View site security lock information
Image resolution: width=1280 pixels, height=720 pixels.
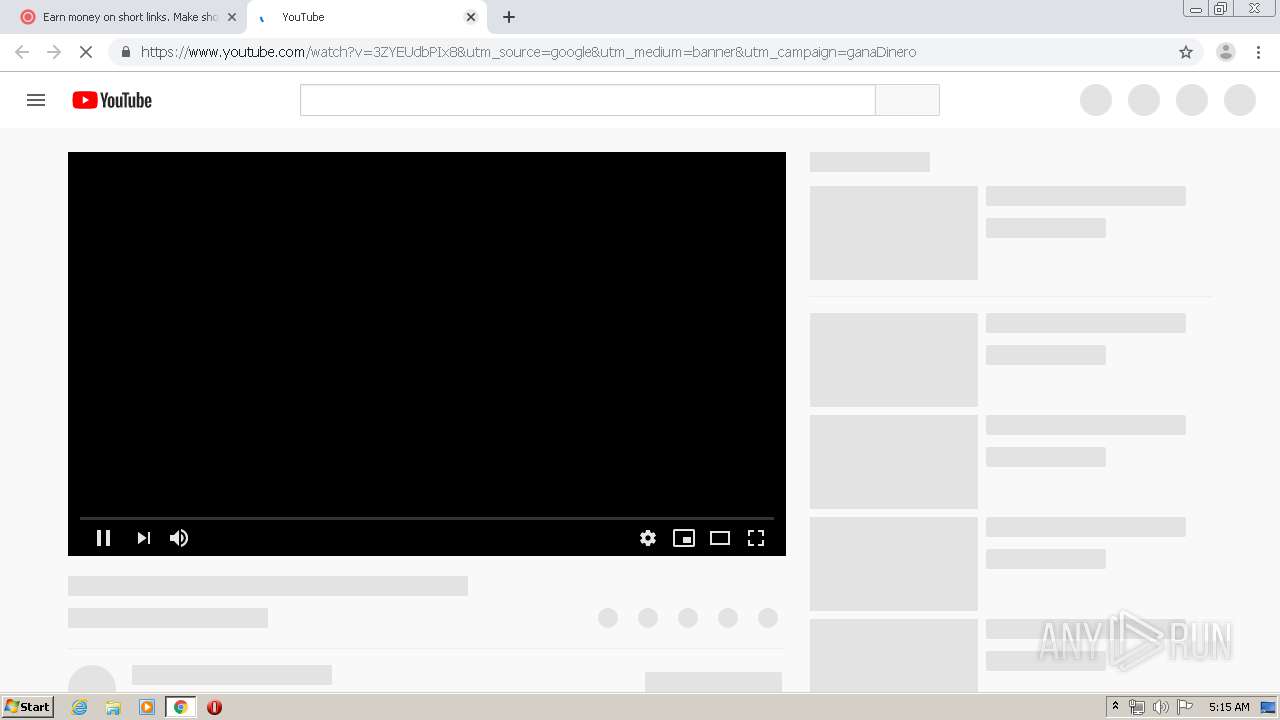click(x=125, y=52)
